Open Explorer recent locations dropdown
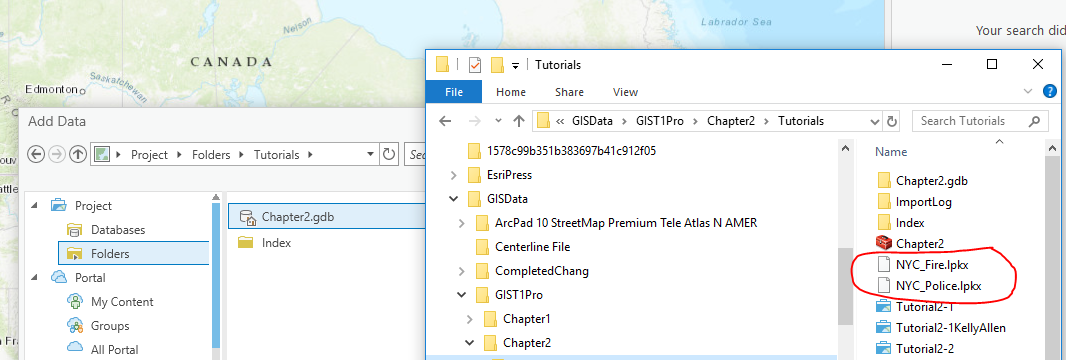Viewport: 1066px width, 360px height. point(498,121)
